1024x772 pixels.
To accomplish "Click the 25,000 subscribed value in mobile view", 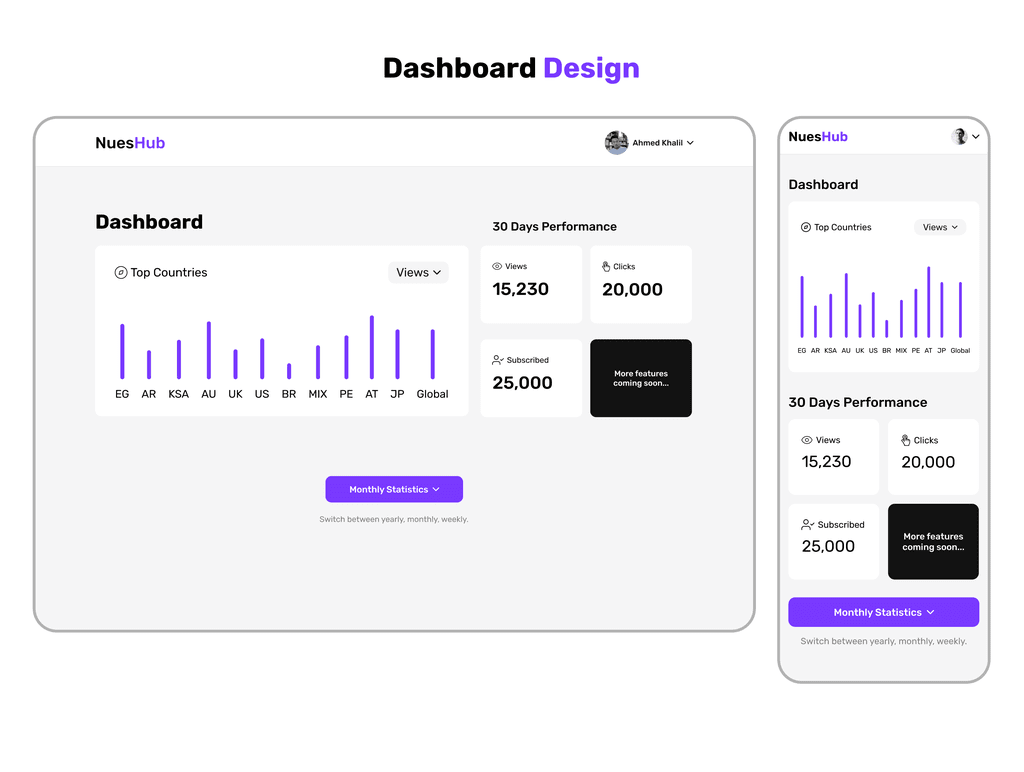I will (828, 546).
